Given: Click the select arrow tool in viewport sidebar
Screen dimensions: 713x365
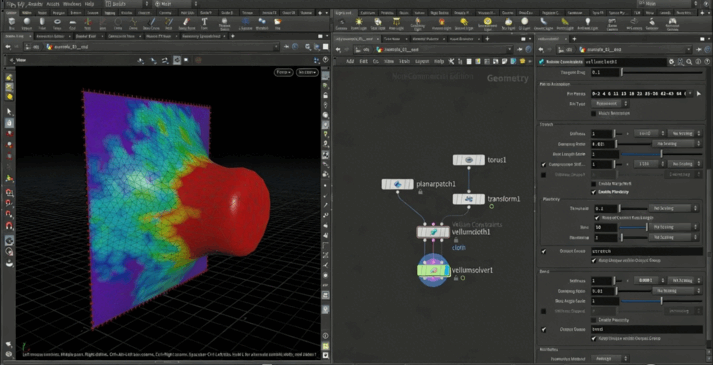Looking at the screenshot, I should coord(9,112).
